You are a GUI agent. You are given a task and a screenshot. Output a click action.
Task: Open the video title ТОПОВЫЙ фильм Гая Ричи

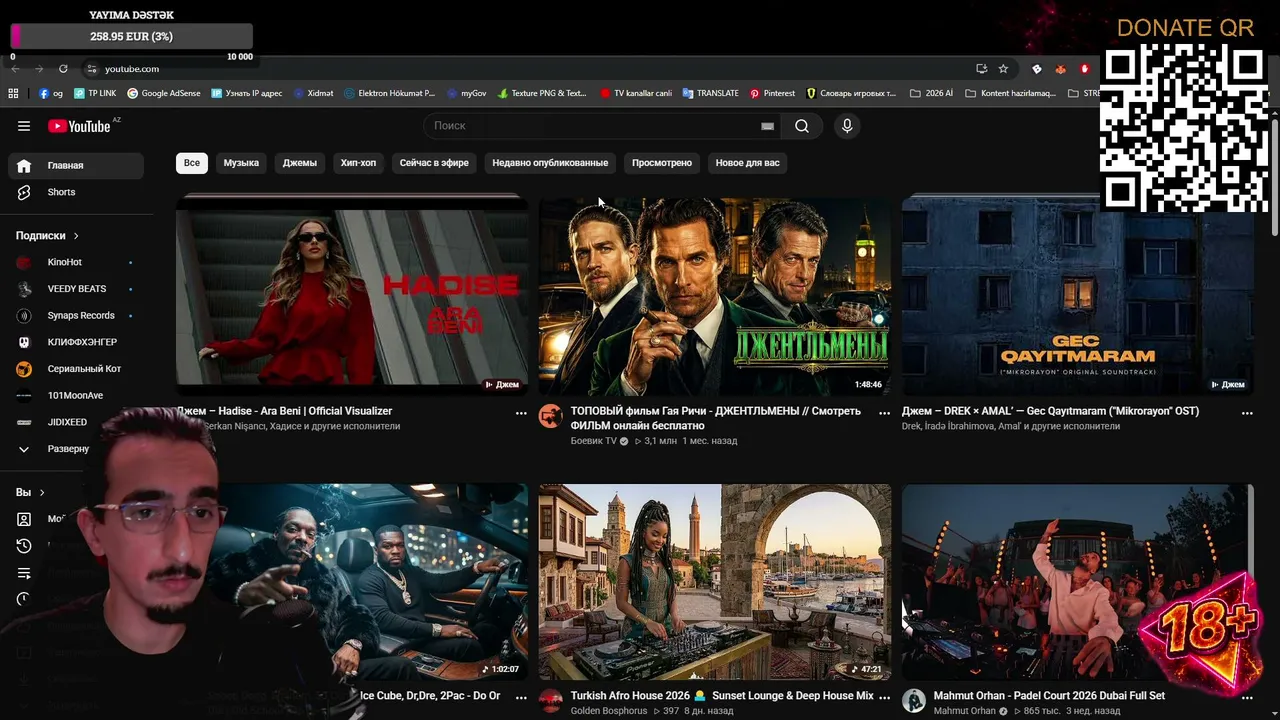click(716, 418)
